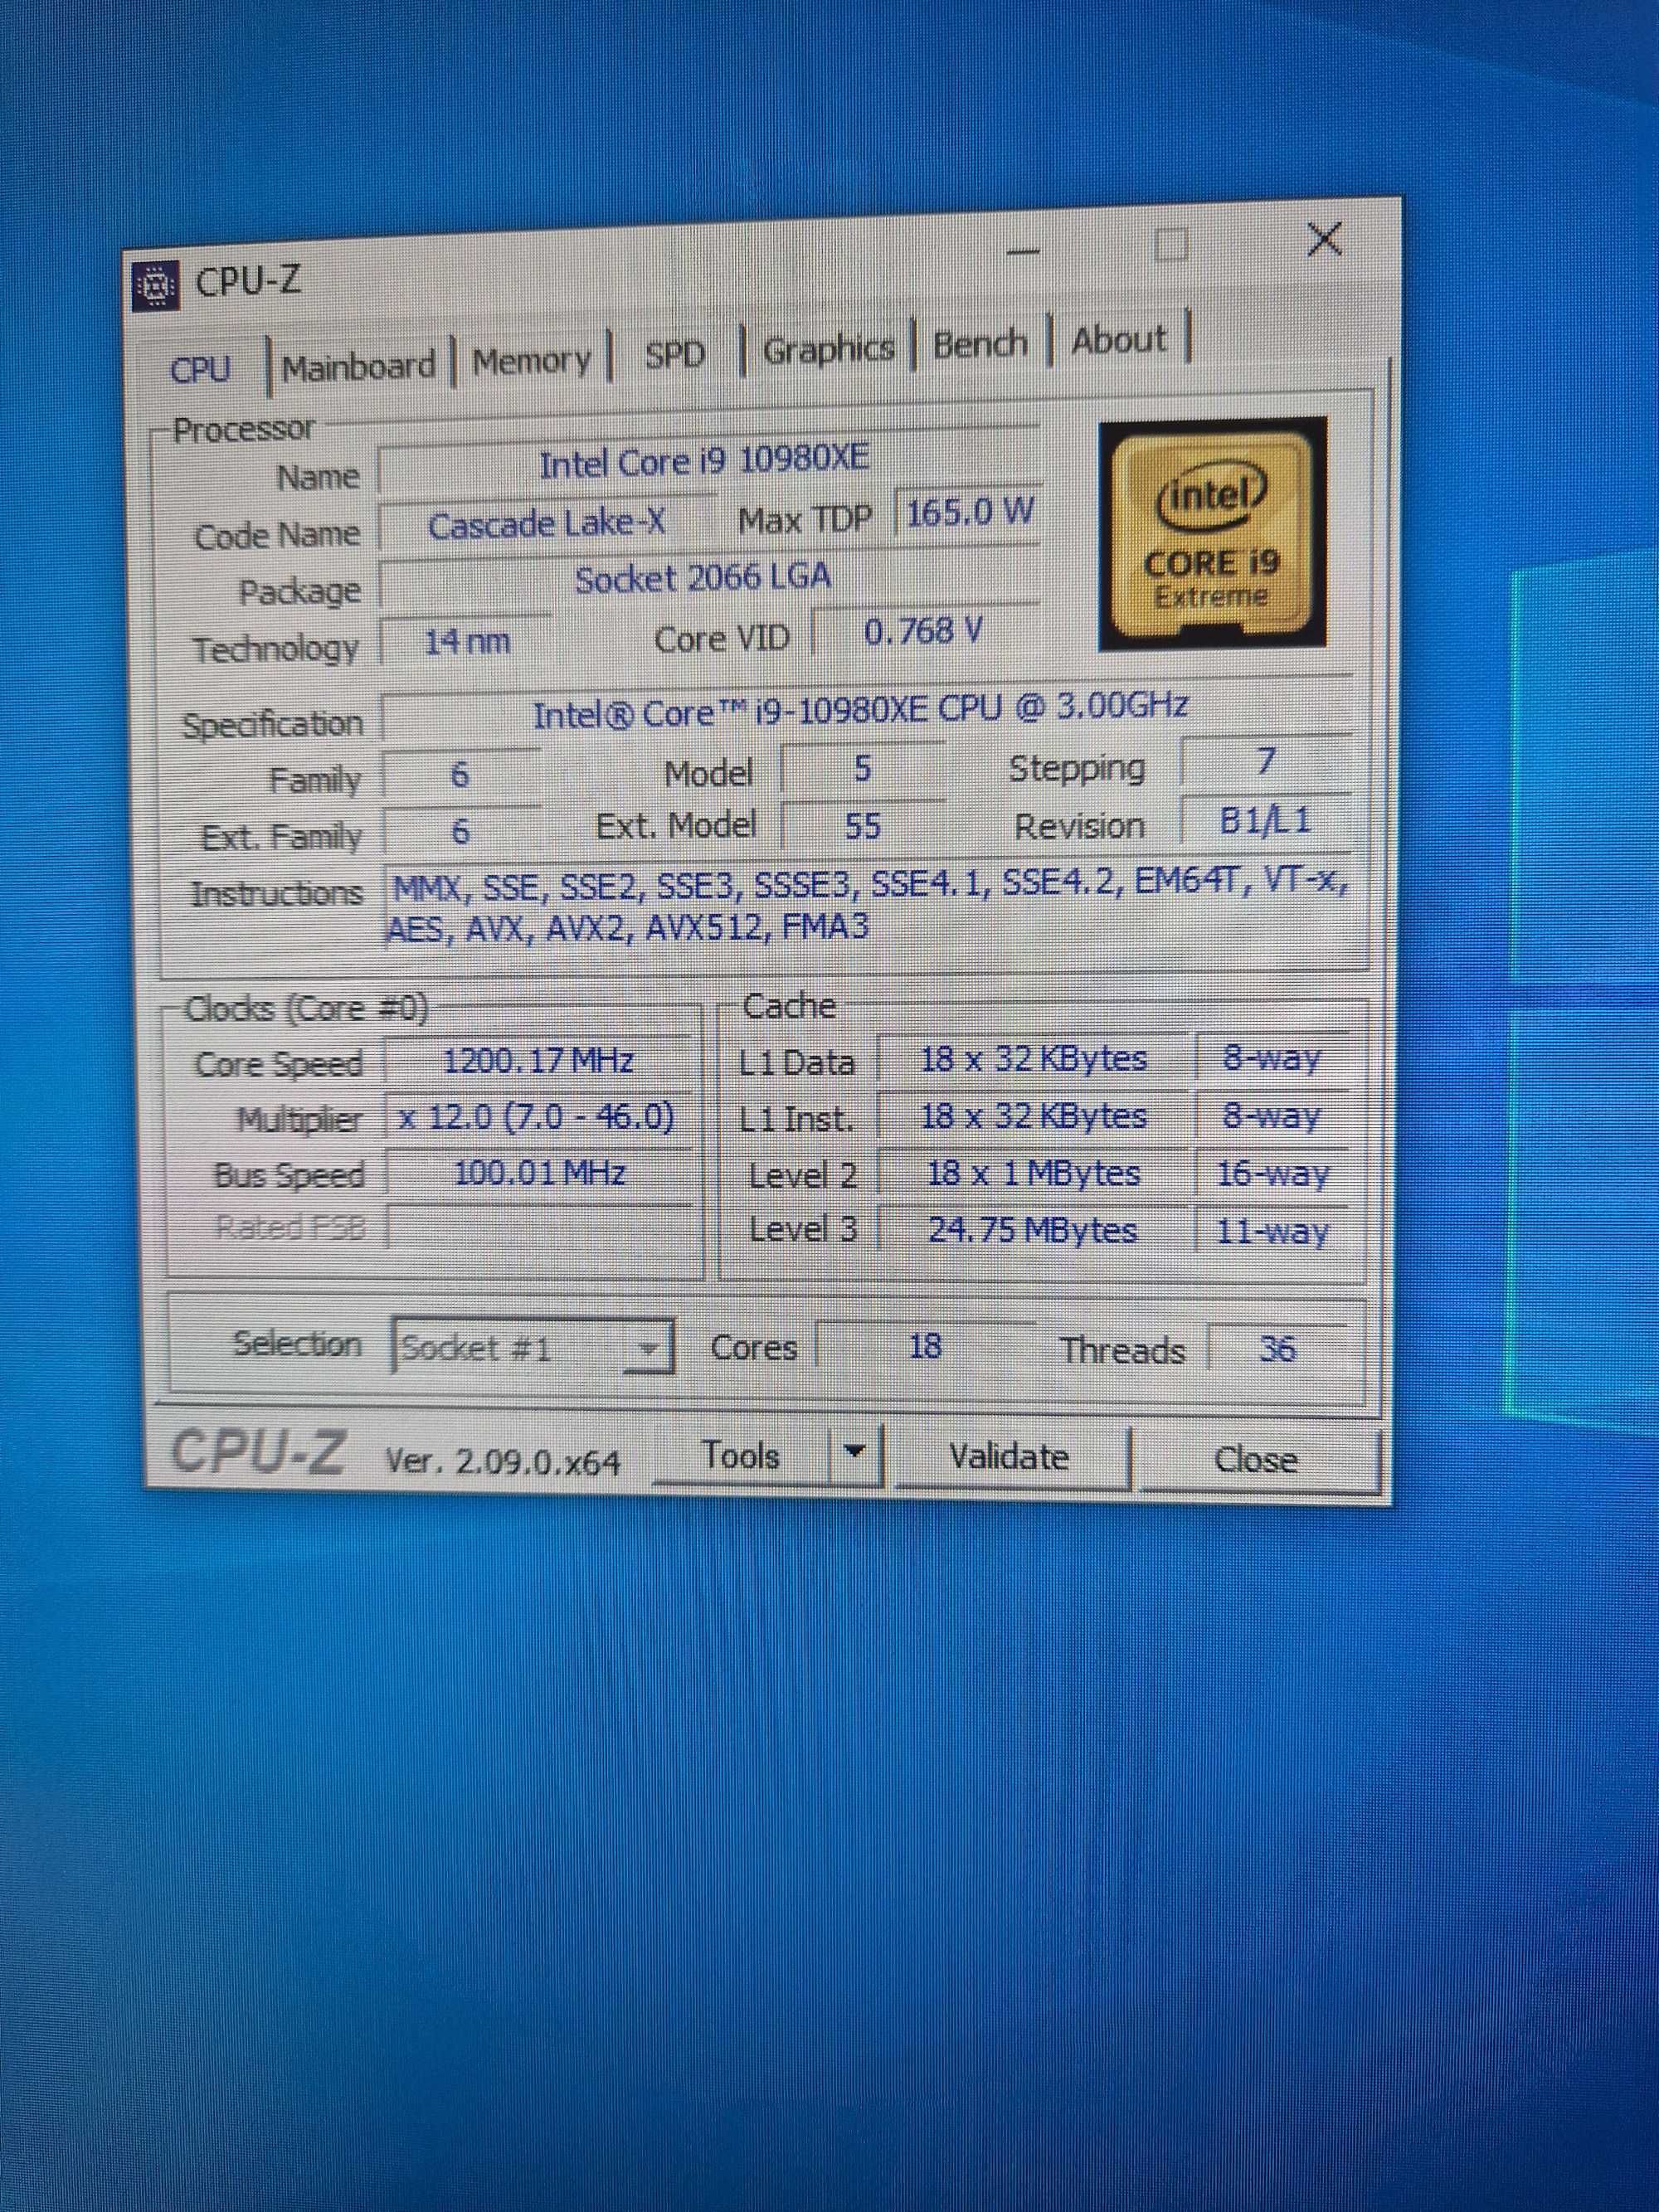Click the Socket 2066 LGA package value

[x=708, y=579]
